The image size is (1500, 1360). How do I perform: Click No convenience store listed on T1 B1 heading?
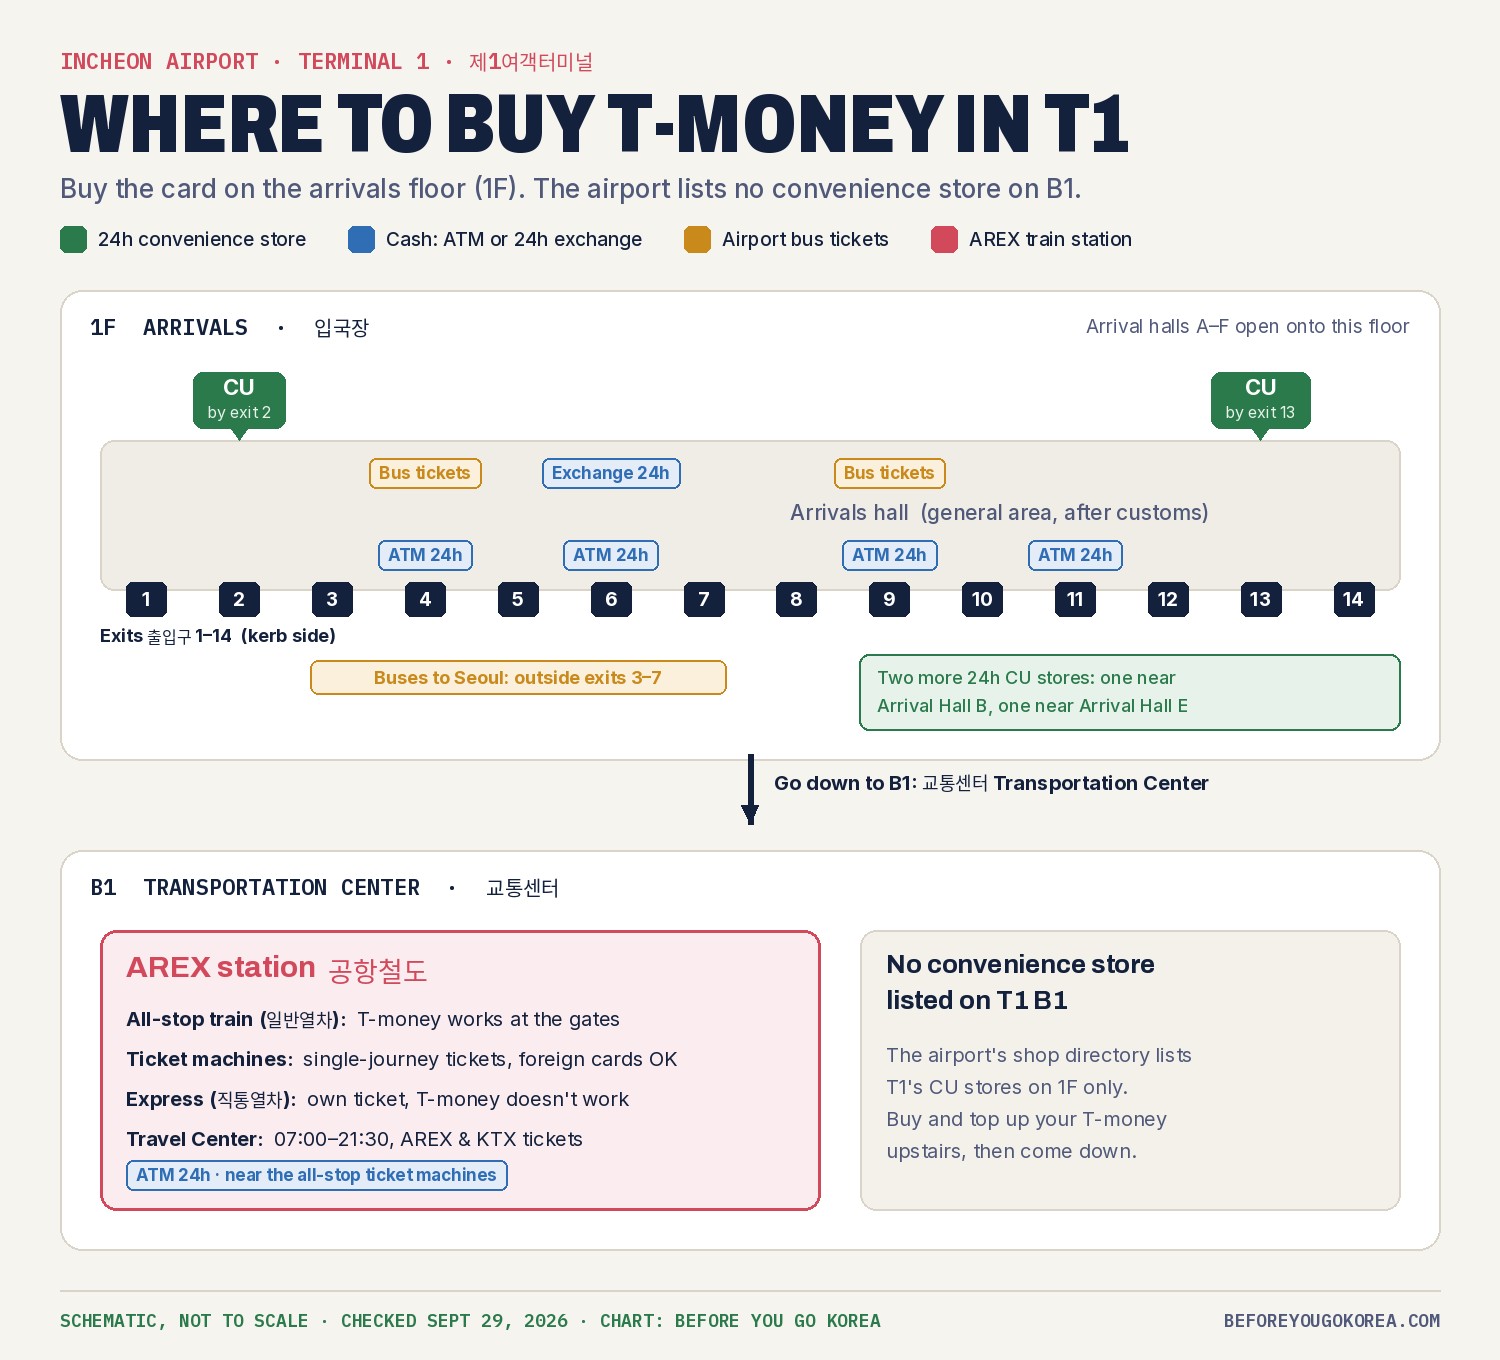pyautogui.click(x=1020, y=982)
